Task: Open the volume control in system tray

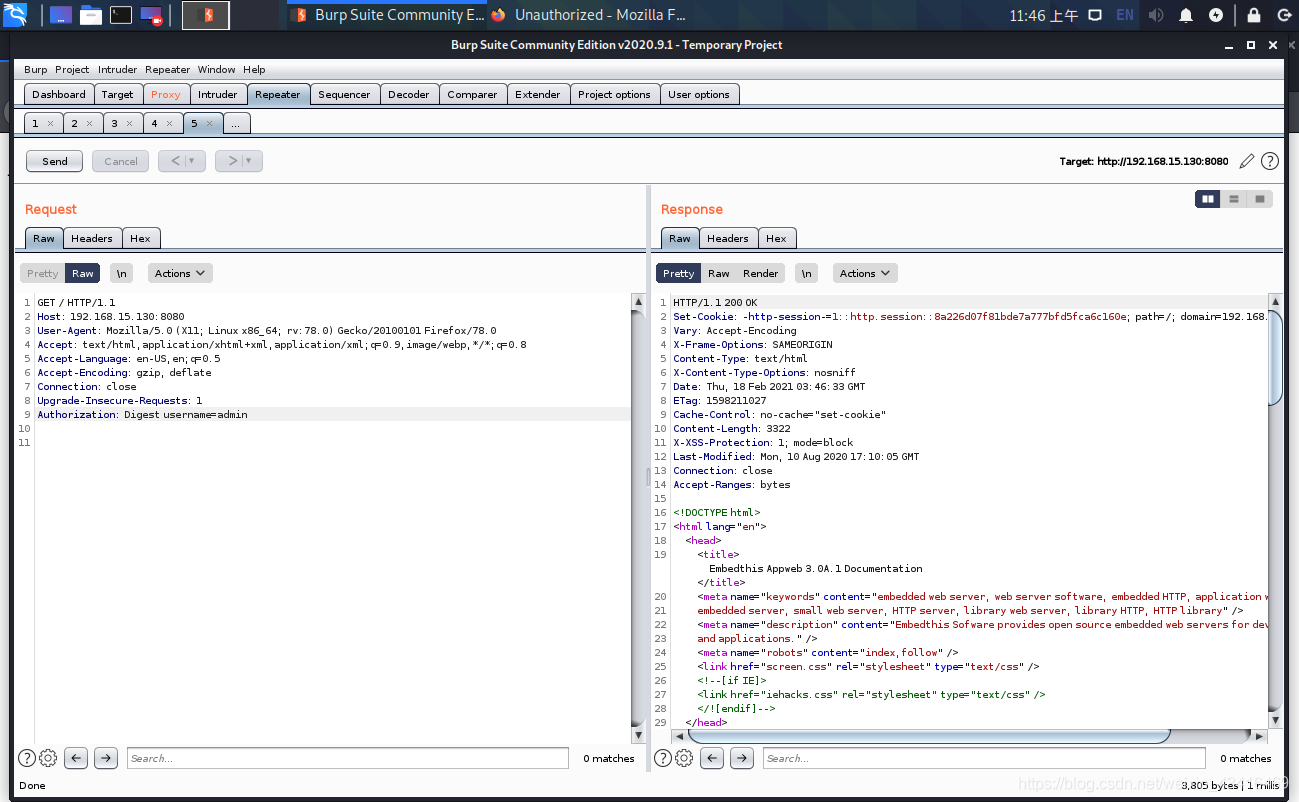Action: coord(1156,15)
